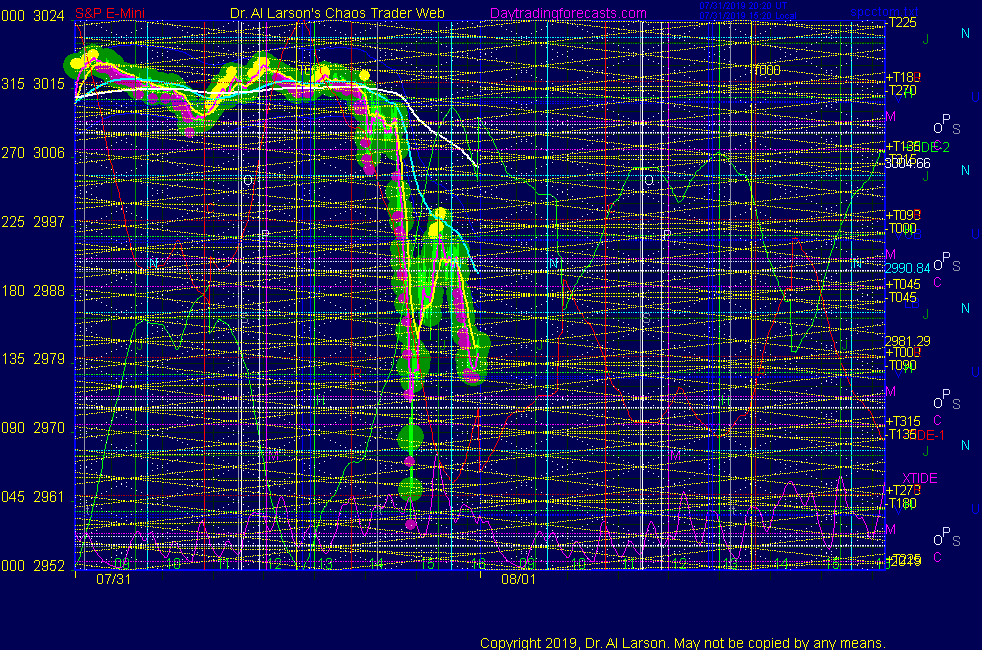
Task: Click the yellow T000 label inside the chart grid
Action: pyautogui.click(x=767, y=71)
